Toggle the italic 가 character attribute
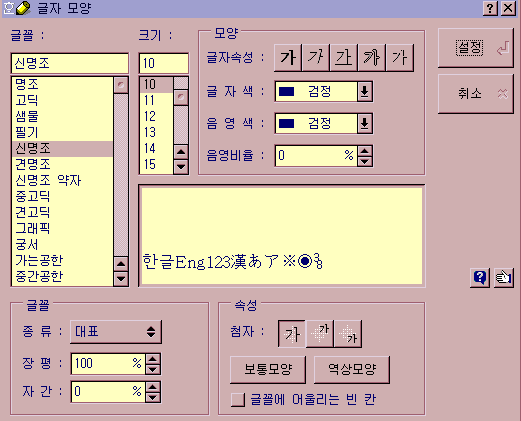This screenshot has height=421, width=521. pyautogui.click(x=316, y=57)
